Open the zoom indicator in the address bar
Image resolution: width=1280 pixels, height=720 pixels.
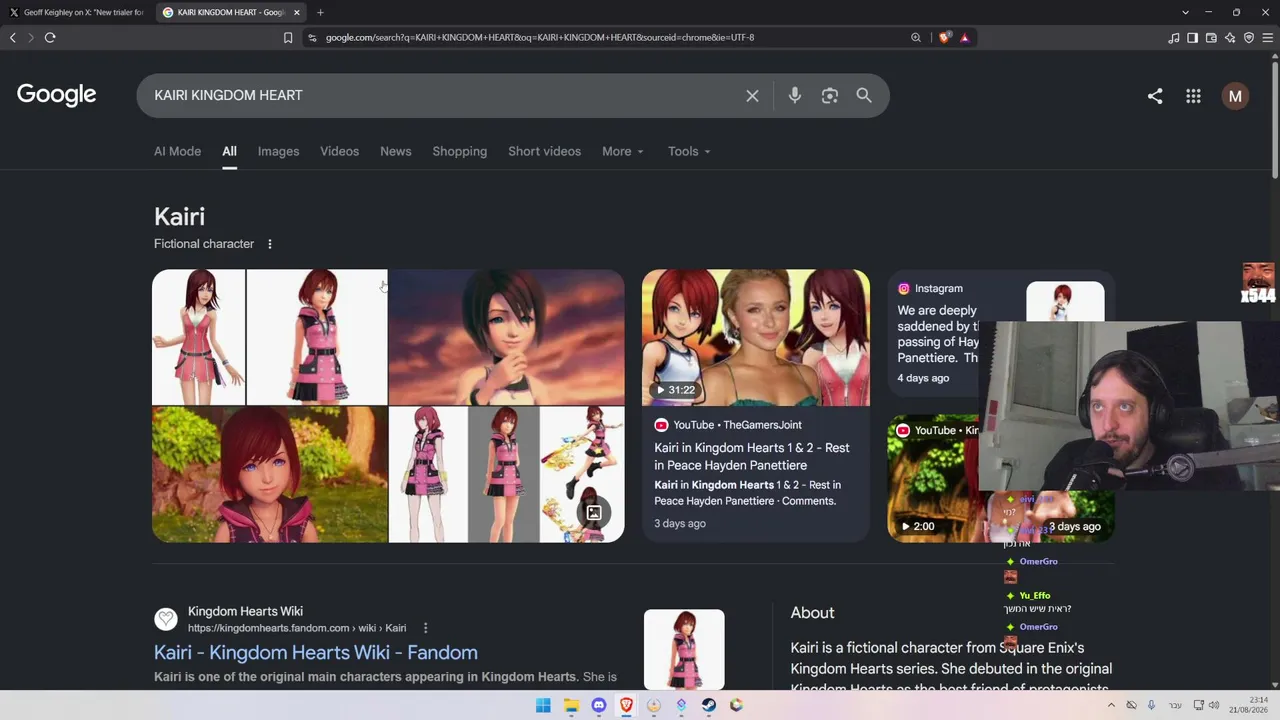(x=916, y=38)
